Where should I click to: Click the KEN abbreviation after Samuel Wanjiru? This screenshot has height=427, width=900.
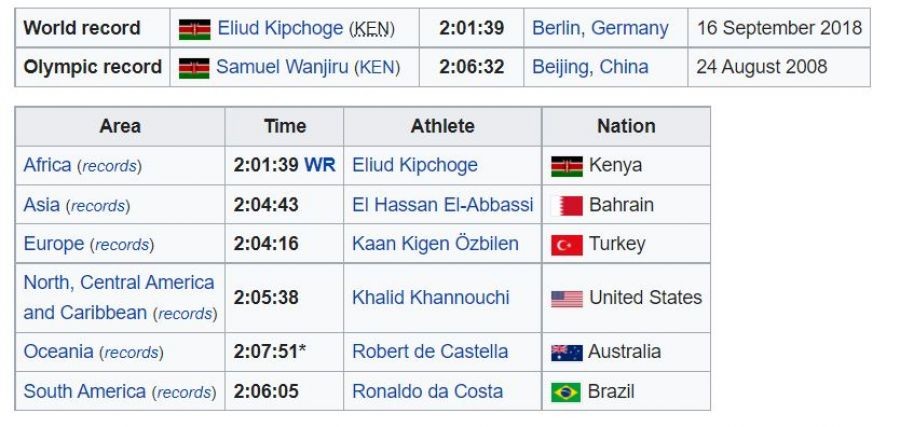coord(378,68)
